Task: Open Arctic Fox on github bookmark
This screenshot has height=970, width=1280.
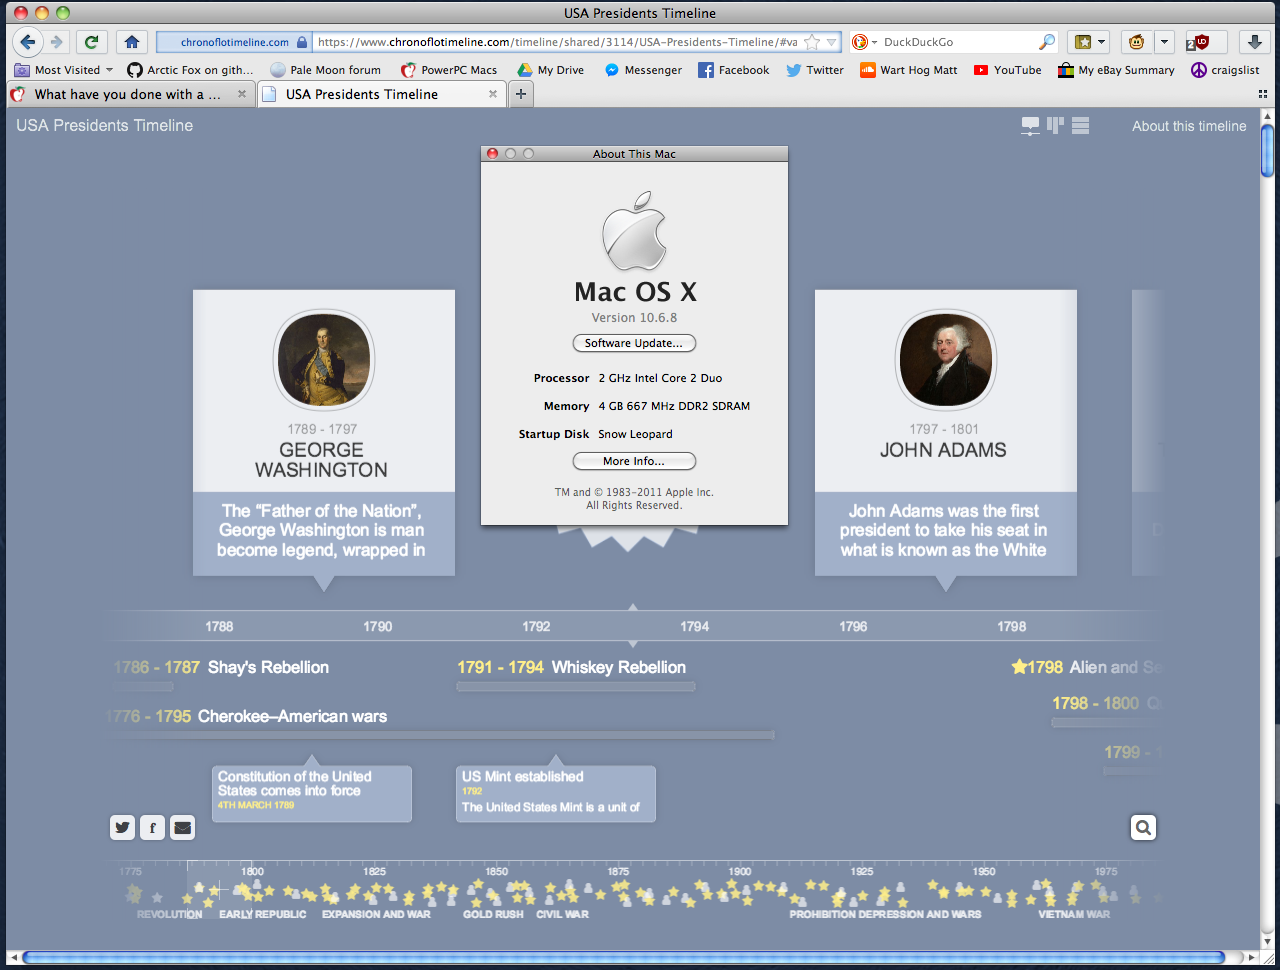Action: point(190,70)
